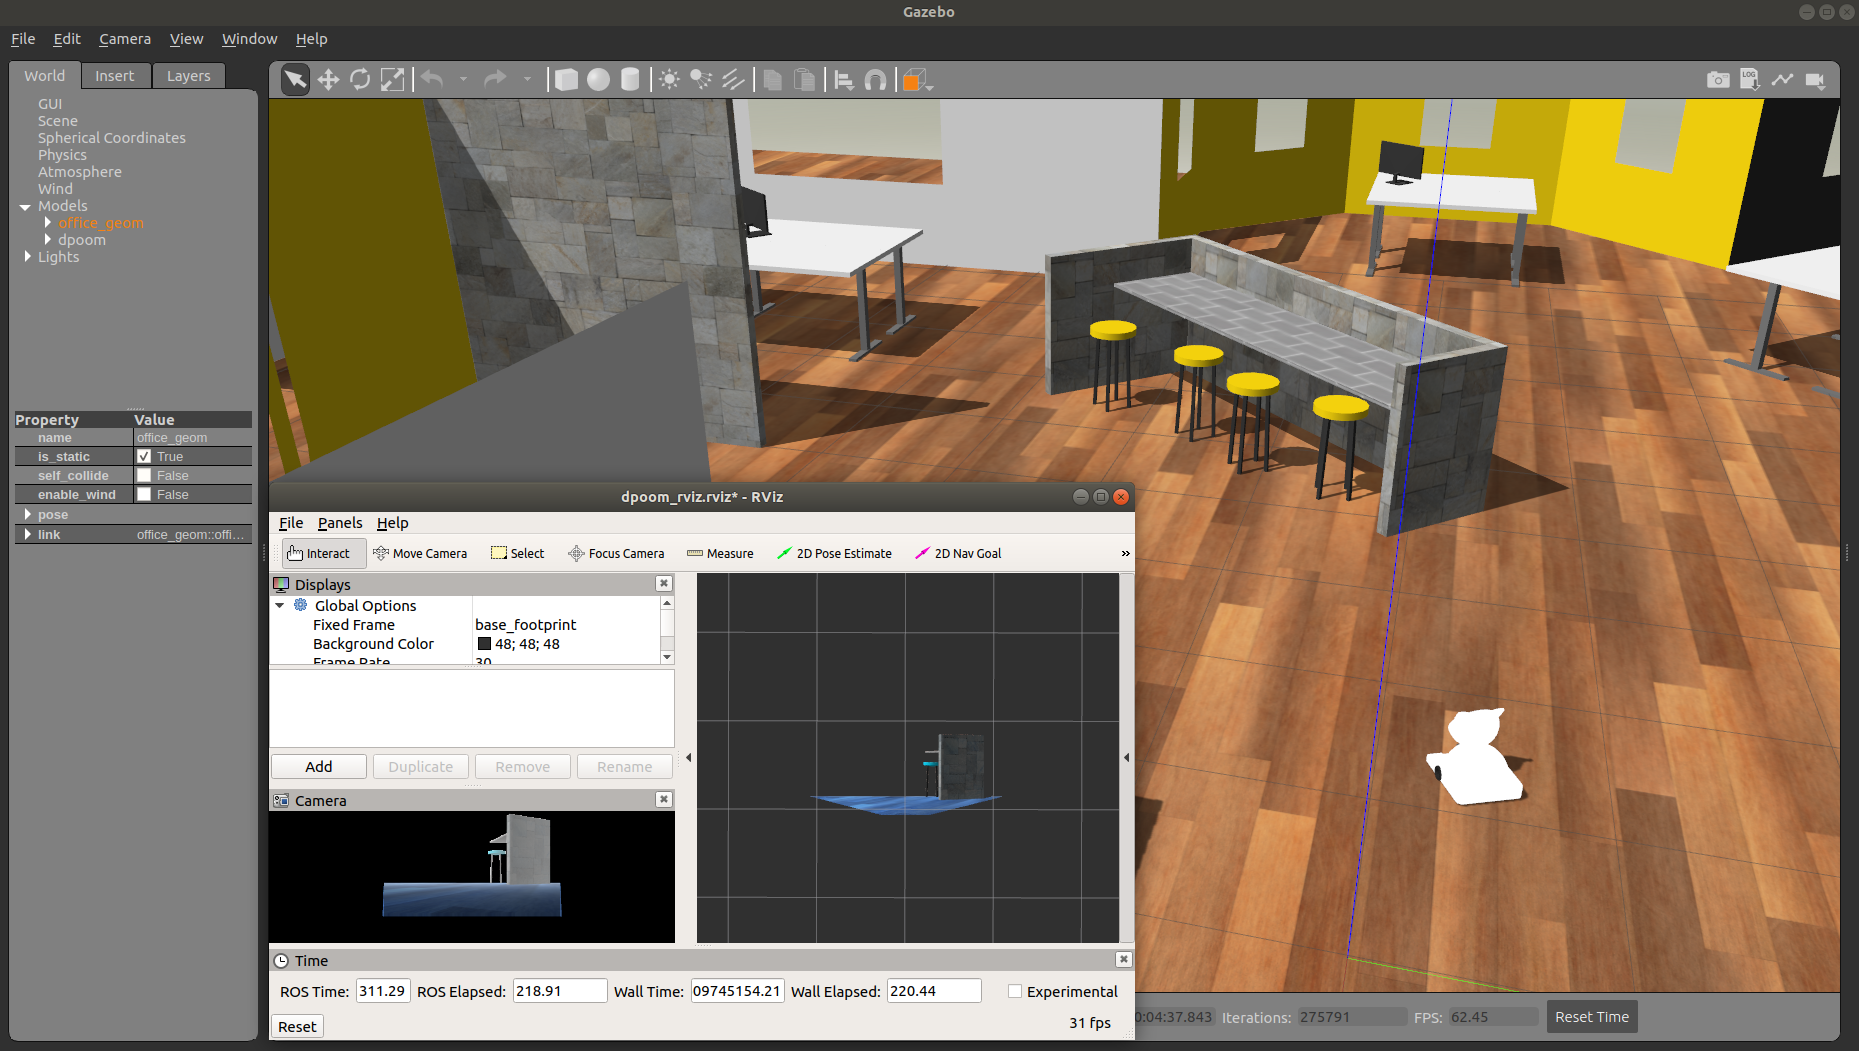The height and width of the screenshot is (1051, 1859).
Task: Expand the Lights tree node
Action: point(27,256)
